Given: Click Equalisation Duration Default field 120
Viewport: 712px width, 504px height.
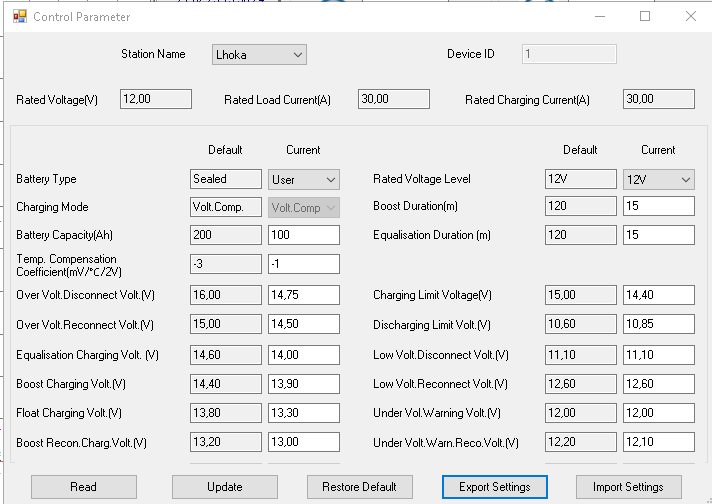Looking at the screenshot, I should [x=581, y=235].
